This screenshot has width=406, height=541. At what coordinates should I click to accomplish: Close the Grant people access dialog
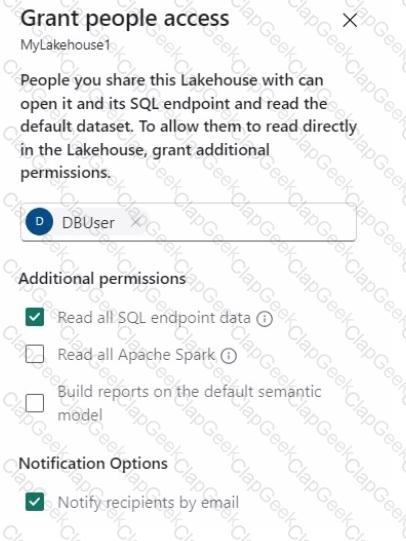point(350,20)
